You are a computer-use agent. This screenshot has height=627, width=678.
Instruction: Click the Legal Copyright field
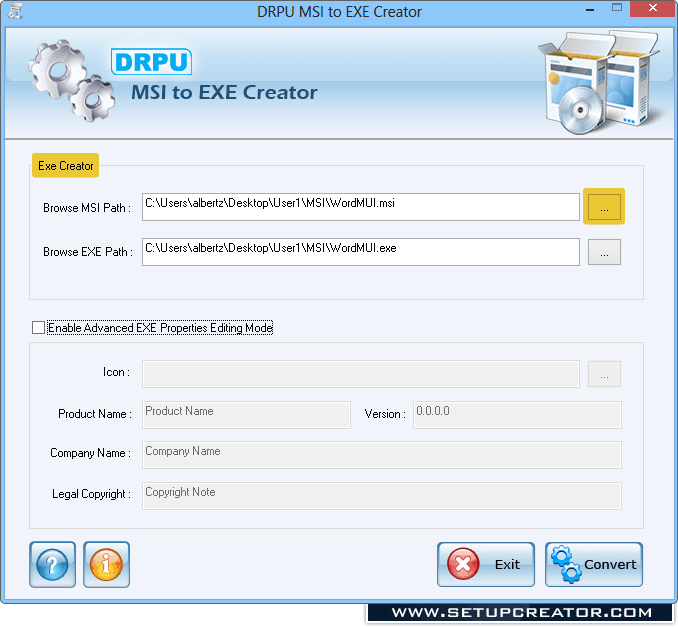coord(382,496)
